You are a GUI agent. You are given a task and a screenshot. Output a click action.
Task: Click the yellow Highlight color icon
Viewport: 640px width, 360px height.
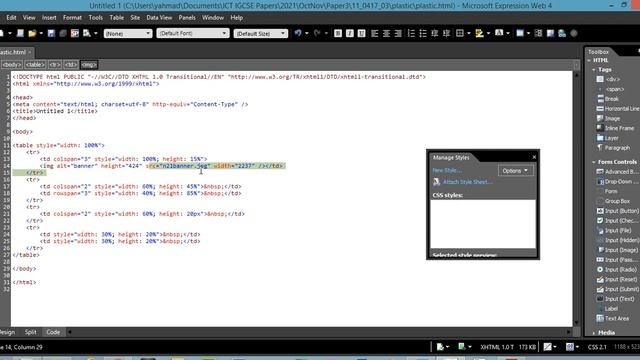[480, 33]
